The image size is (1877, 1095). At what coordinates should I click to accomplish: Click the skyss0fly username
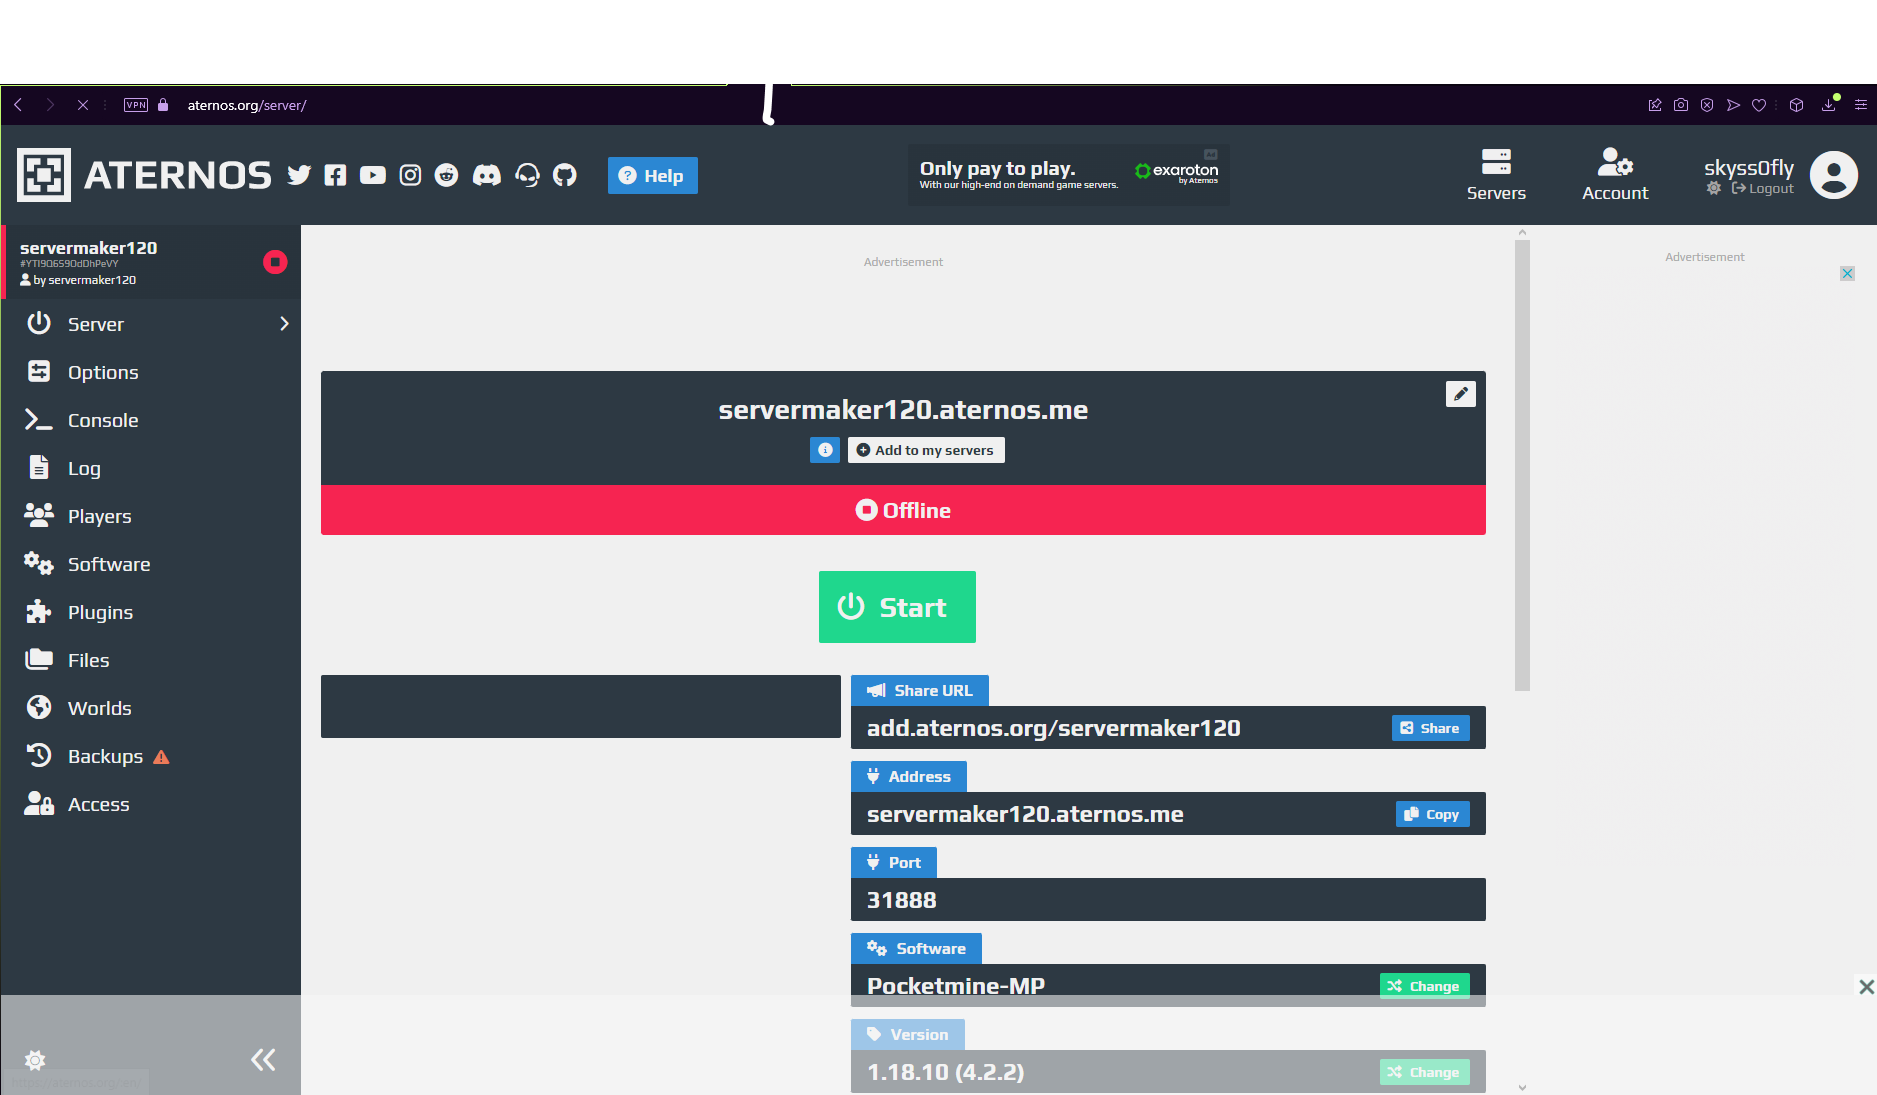[x=1749, y=167]
